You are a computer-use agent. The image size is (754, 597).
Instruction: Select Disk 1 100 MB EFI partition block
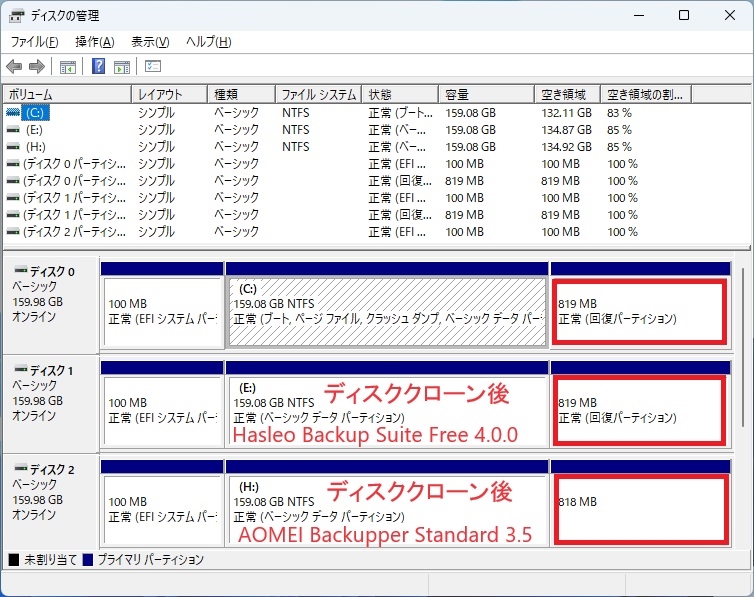[162, 410]
